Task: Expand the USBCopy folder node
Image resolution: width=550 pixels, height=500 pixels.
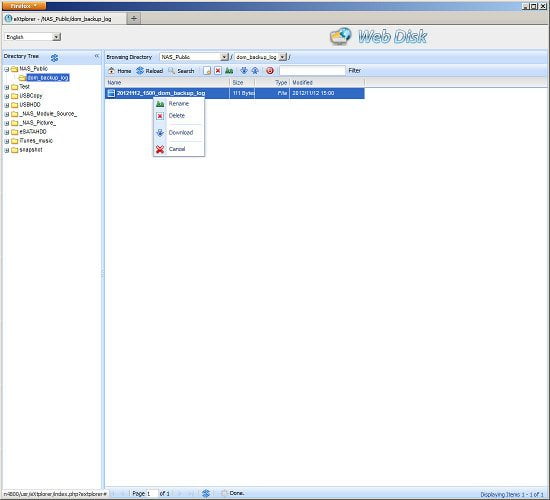Action: click(7, 96)
